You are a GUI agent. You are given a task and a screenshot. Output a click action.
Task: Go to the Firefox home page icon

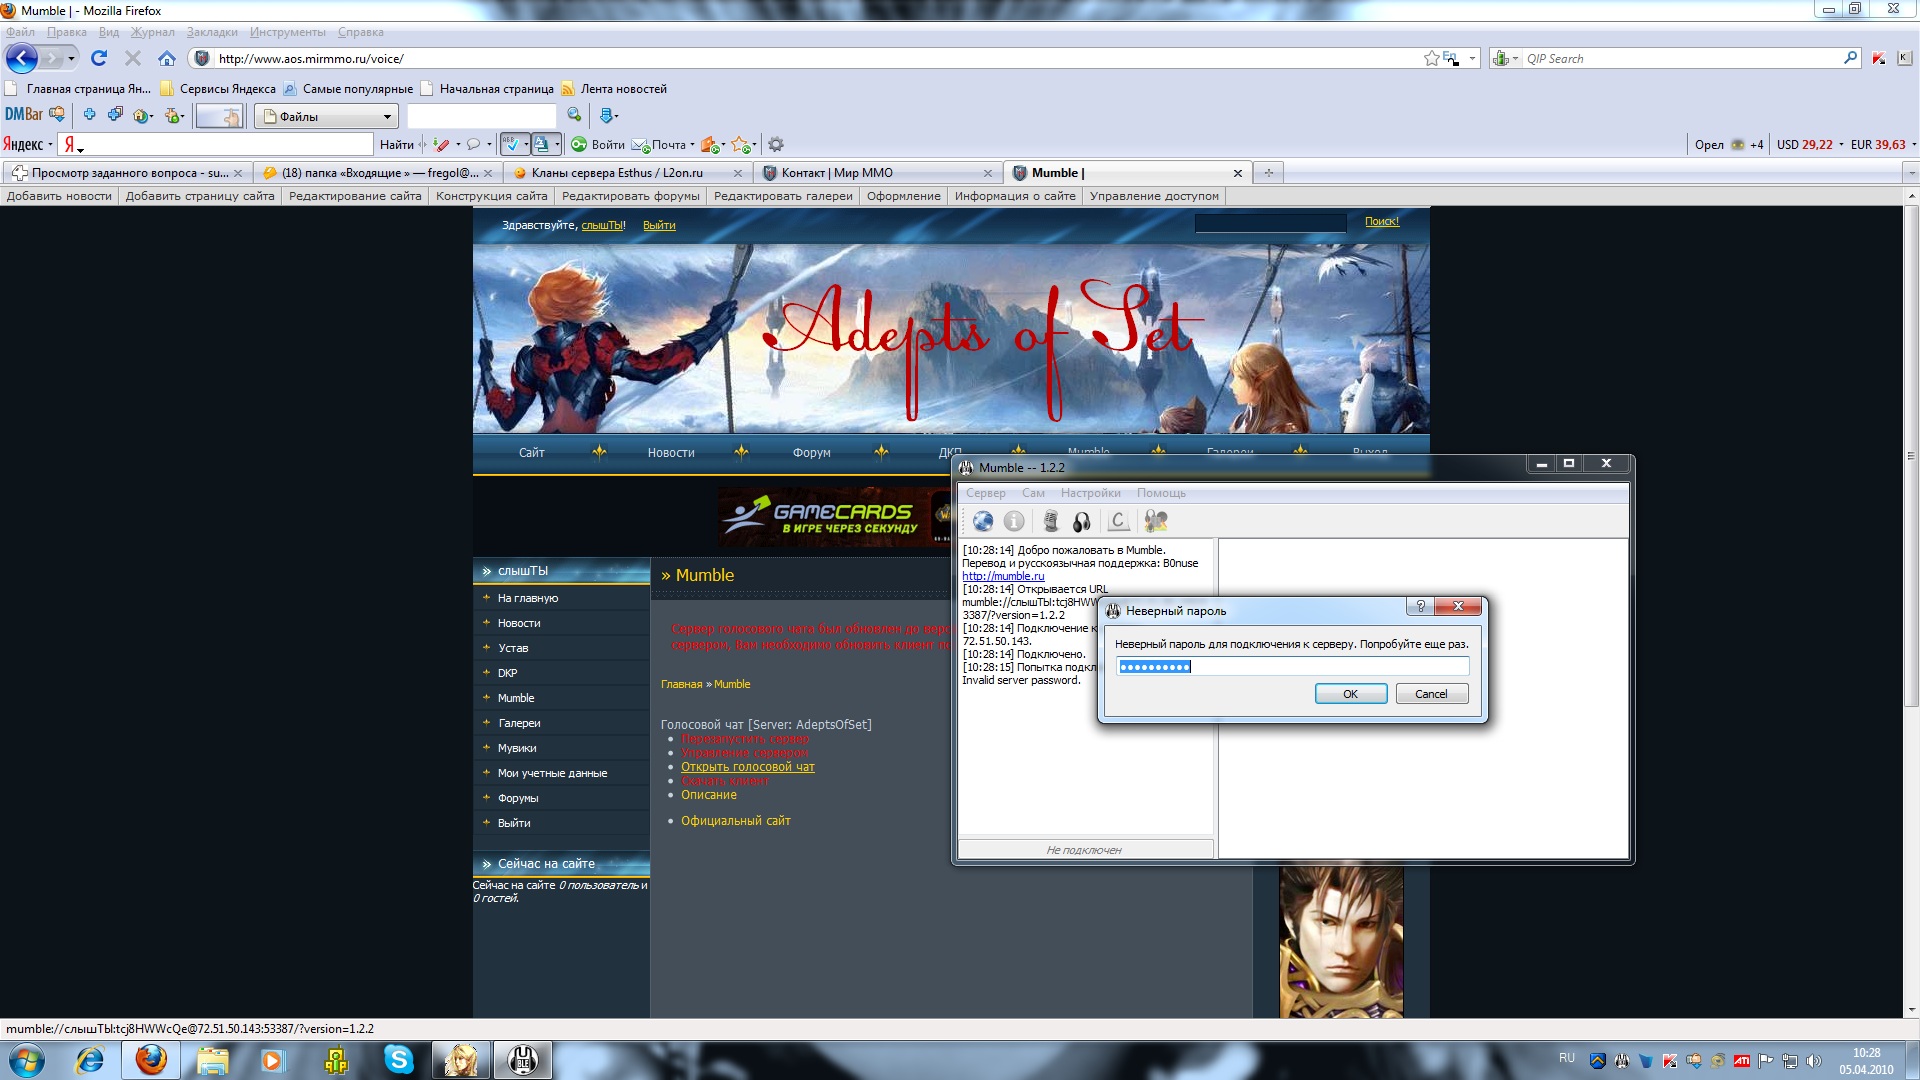coord(167,59)
